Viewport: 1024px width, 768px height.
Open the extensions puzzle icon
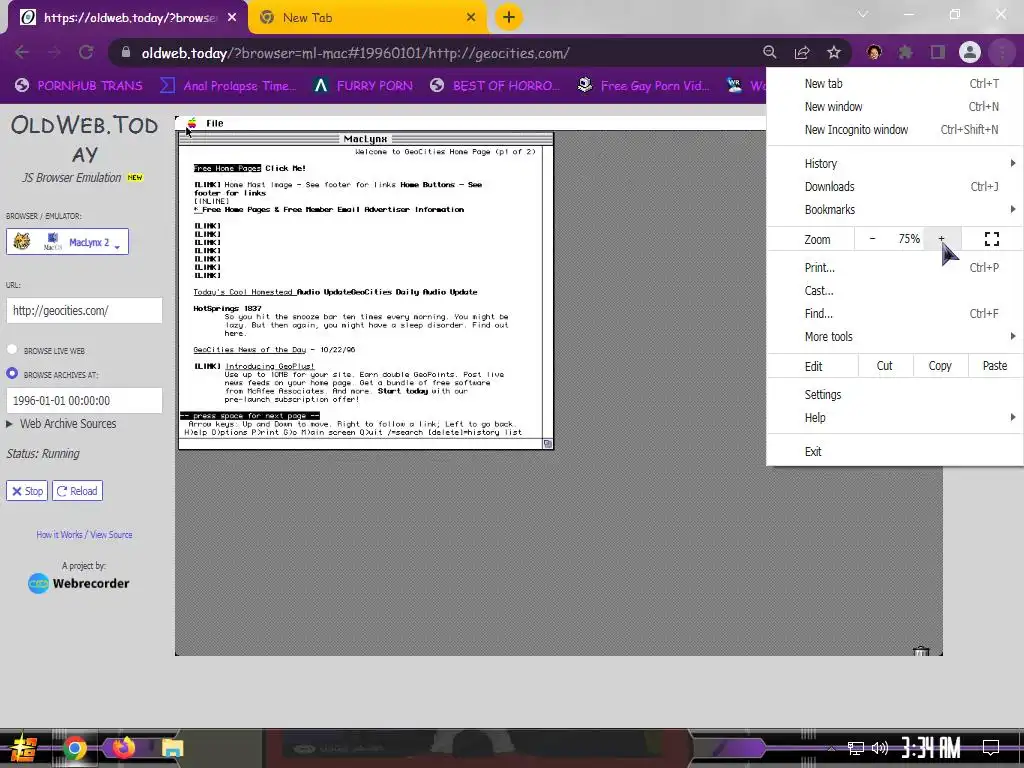[x=906, y=52]
